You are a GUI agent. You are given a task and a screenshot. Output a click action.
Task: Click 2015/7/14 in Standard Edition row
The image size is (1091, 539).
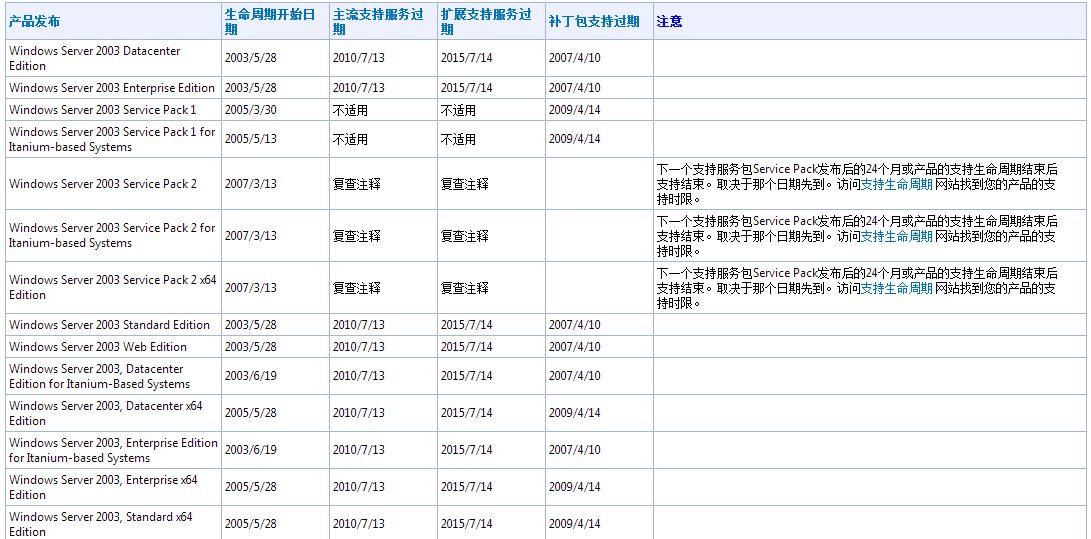[466, 325]
